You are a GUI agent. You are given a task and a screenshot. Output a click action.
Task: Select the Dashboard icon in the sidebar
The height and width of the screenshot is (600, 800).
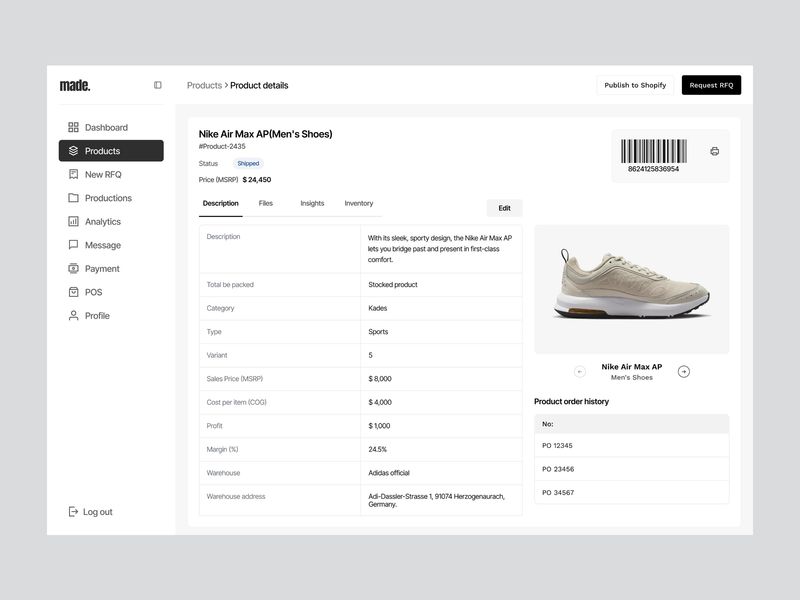pos(73,127)
